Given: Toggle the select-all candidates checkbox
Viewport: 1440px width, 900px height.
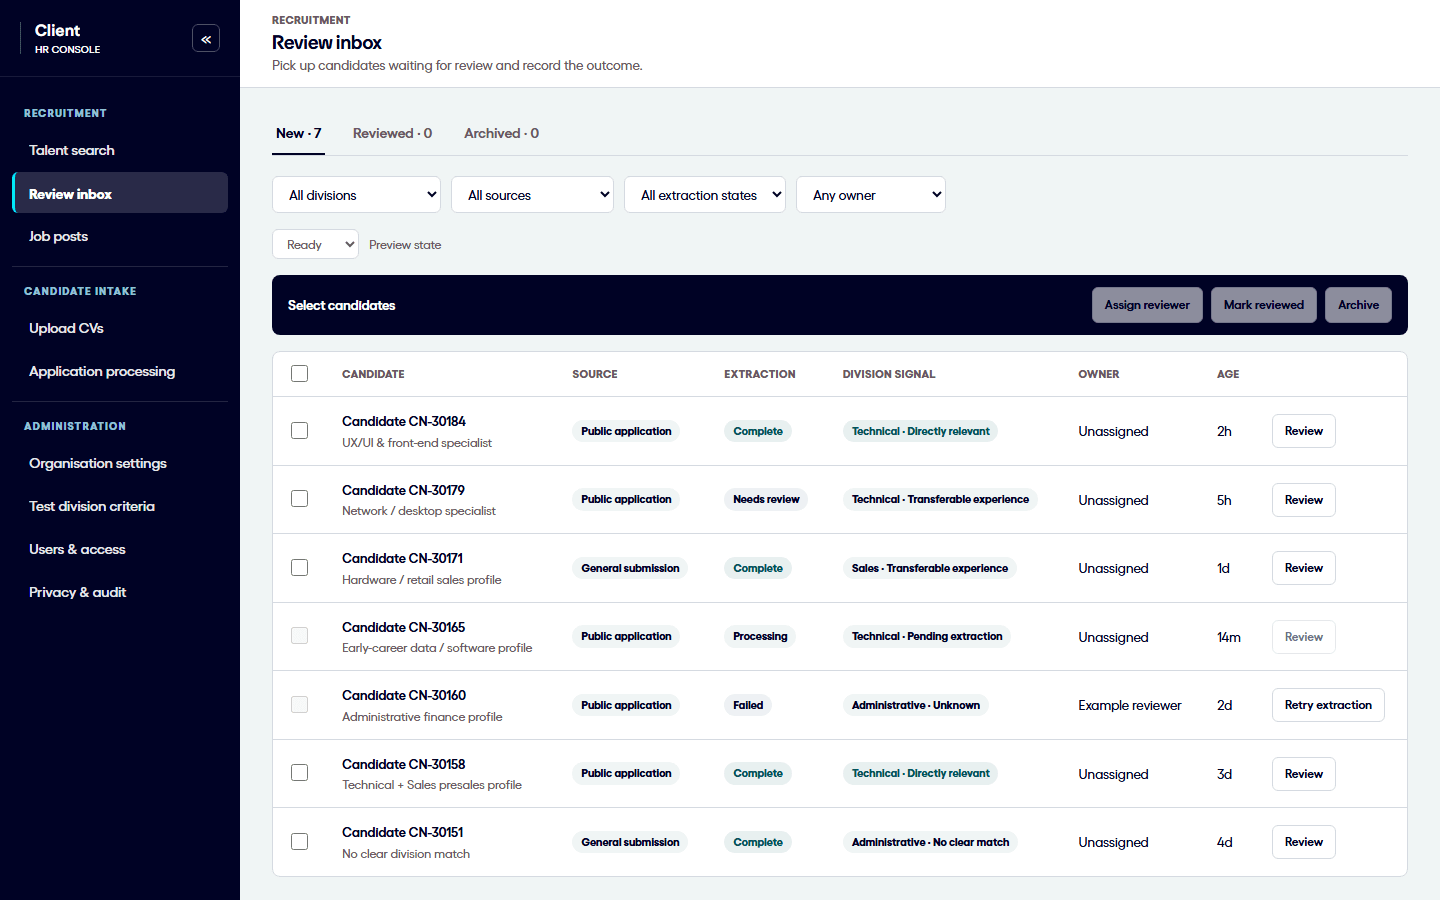Looking at the screenshot, I should click(300, 374).
